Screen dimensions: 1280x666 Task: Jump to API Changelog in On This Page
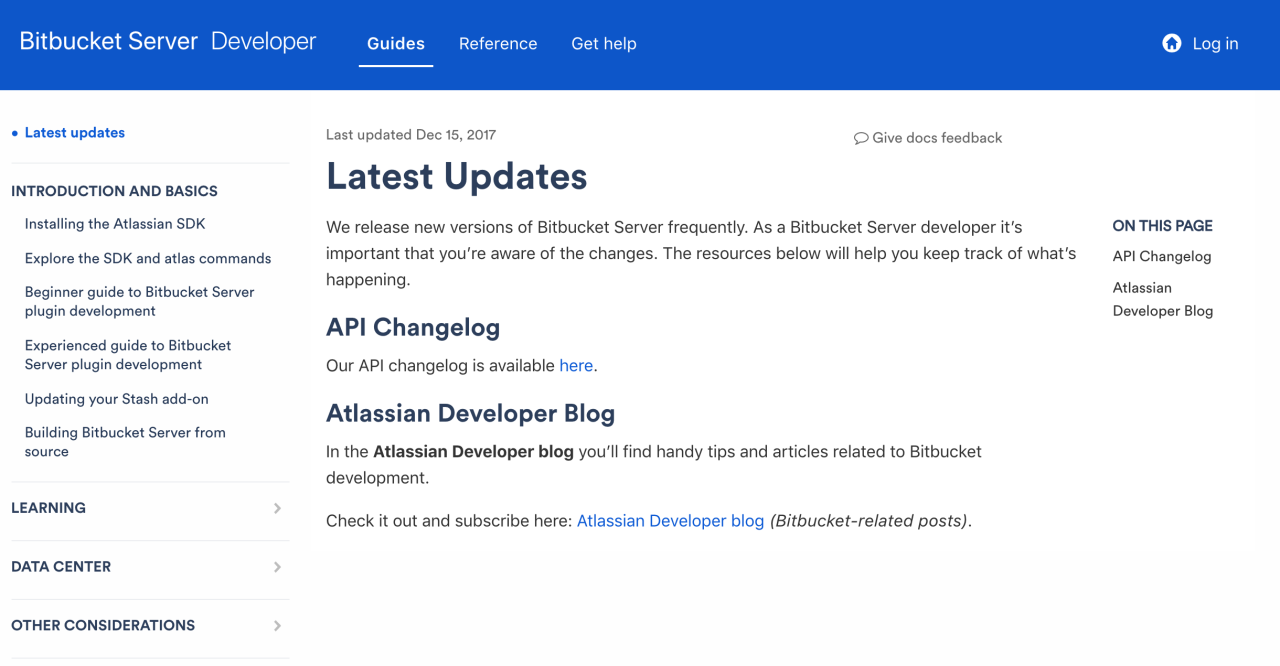[1161, 257]
